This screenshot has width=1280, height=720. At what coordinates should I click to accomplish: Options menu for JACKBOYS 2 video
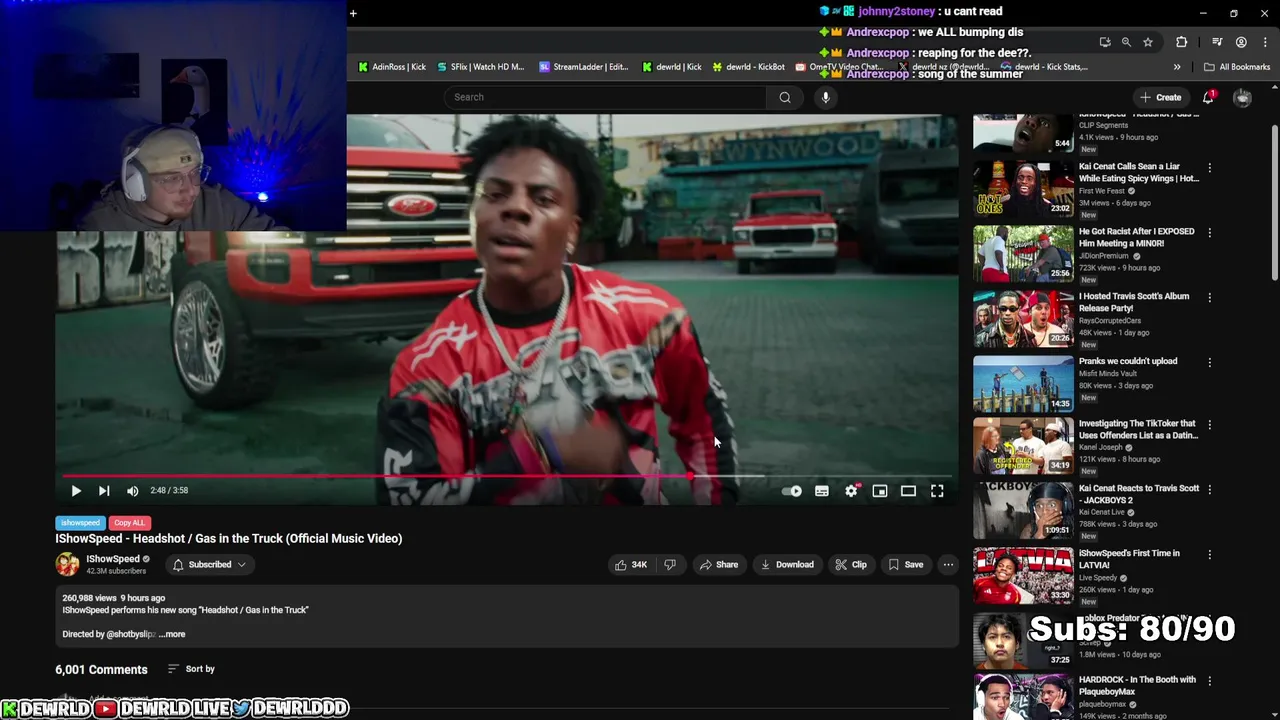[x=1210, y=490]
